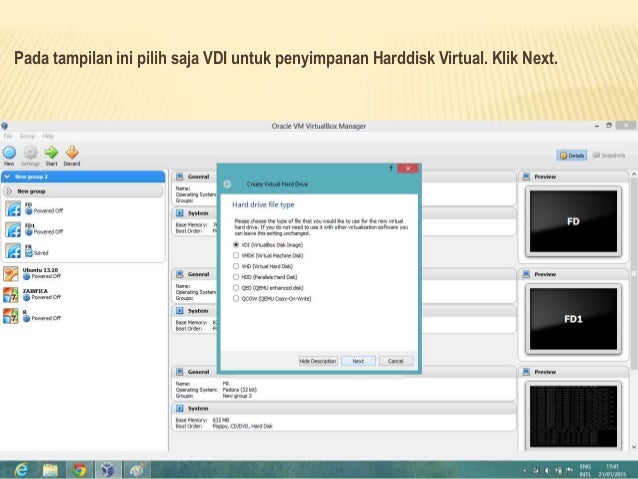Open the Group menu
638x479 pixels.
(27, 136)
